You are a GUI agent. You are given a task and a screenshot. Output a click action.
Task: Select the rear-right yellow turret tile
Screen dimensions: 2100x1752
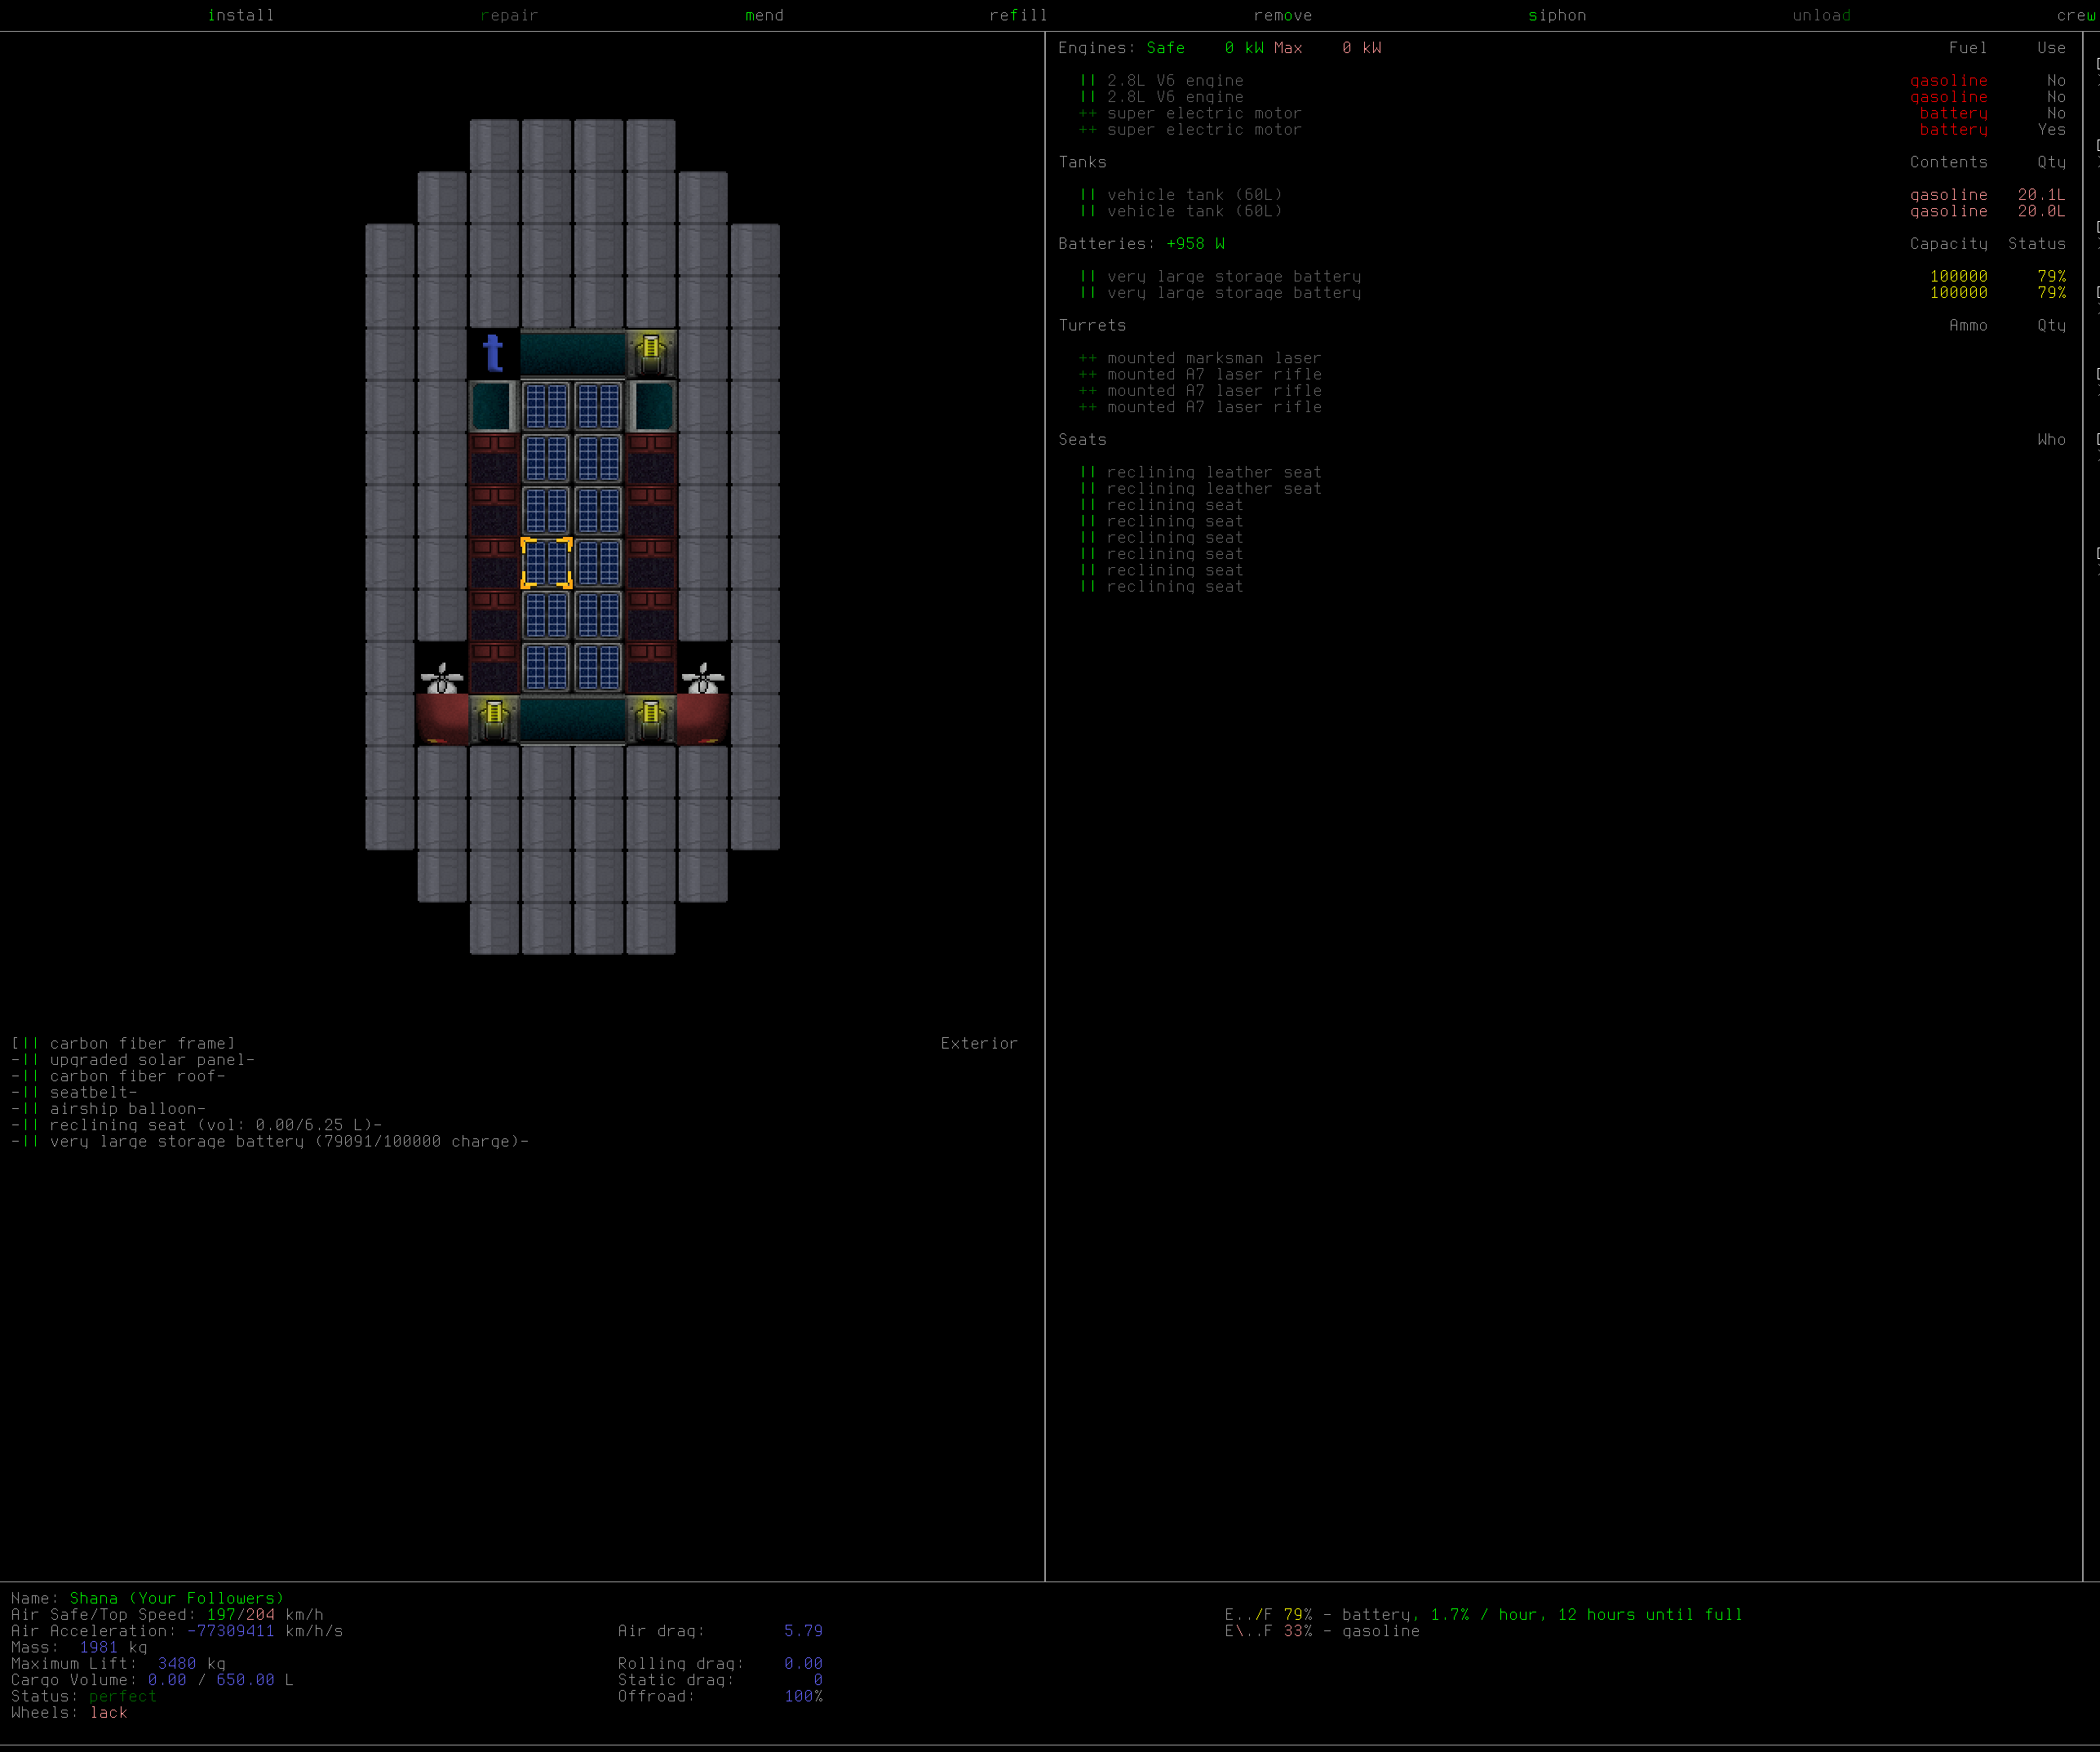tap(651, 719)
